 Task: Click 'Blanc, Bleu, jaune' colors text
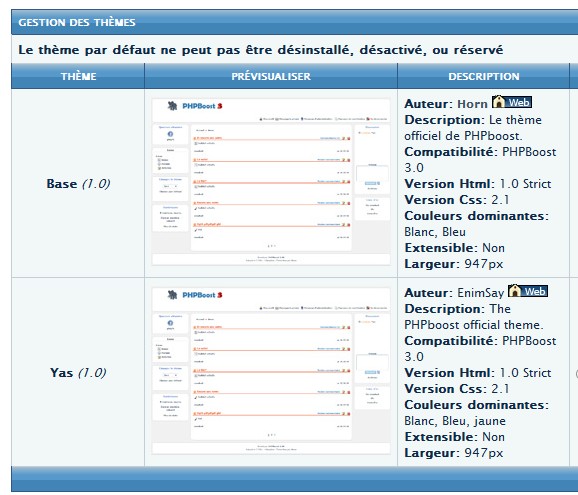(x=455, y=421)
